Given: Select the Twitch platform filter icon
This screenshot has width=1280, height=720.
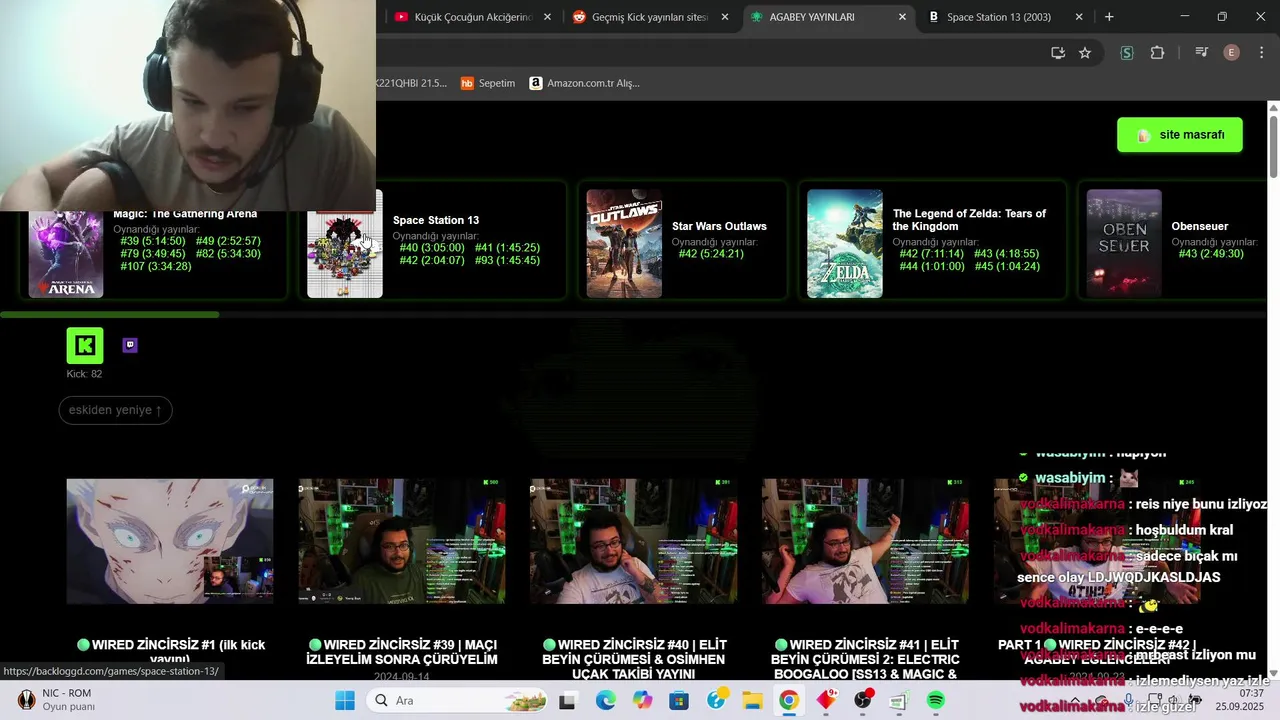Looking at the screenshot, I should [x=130, y=345].
